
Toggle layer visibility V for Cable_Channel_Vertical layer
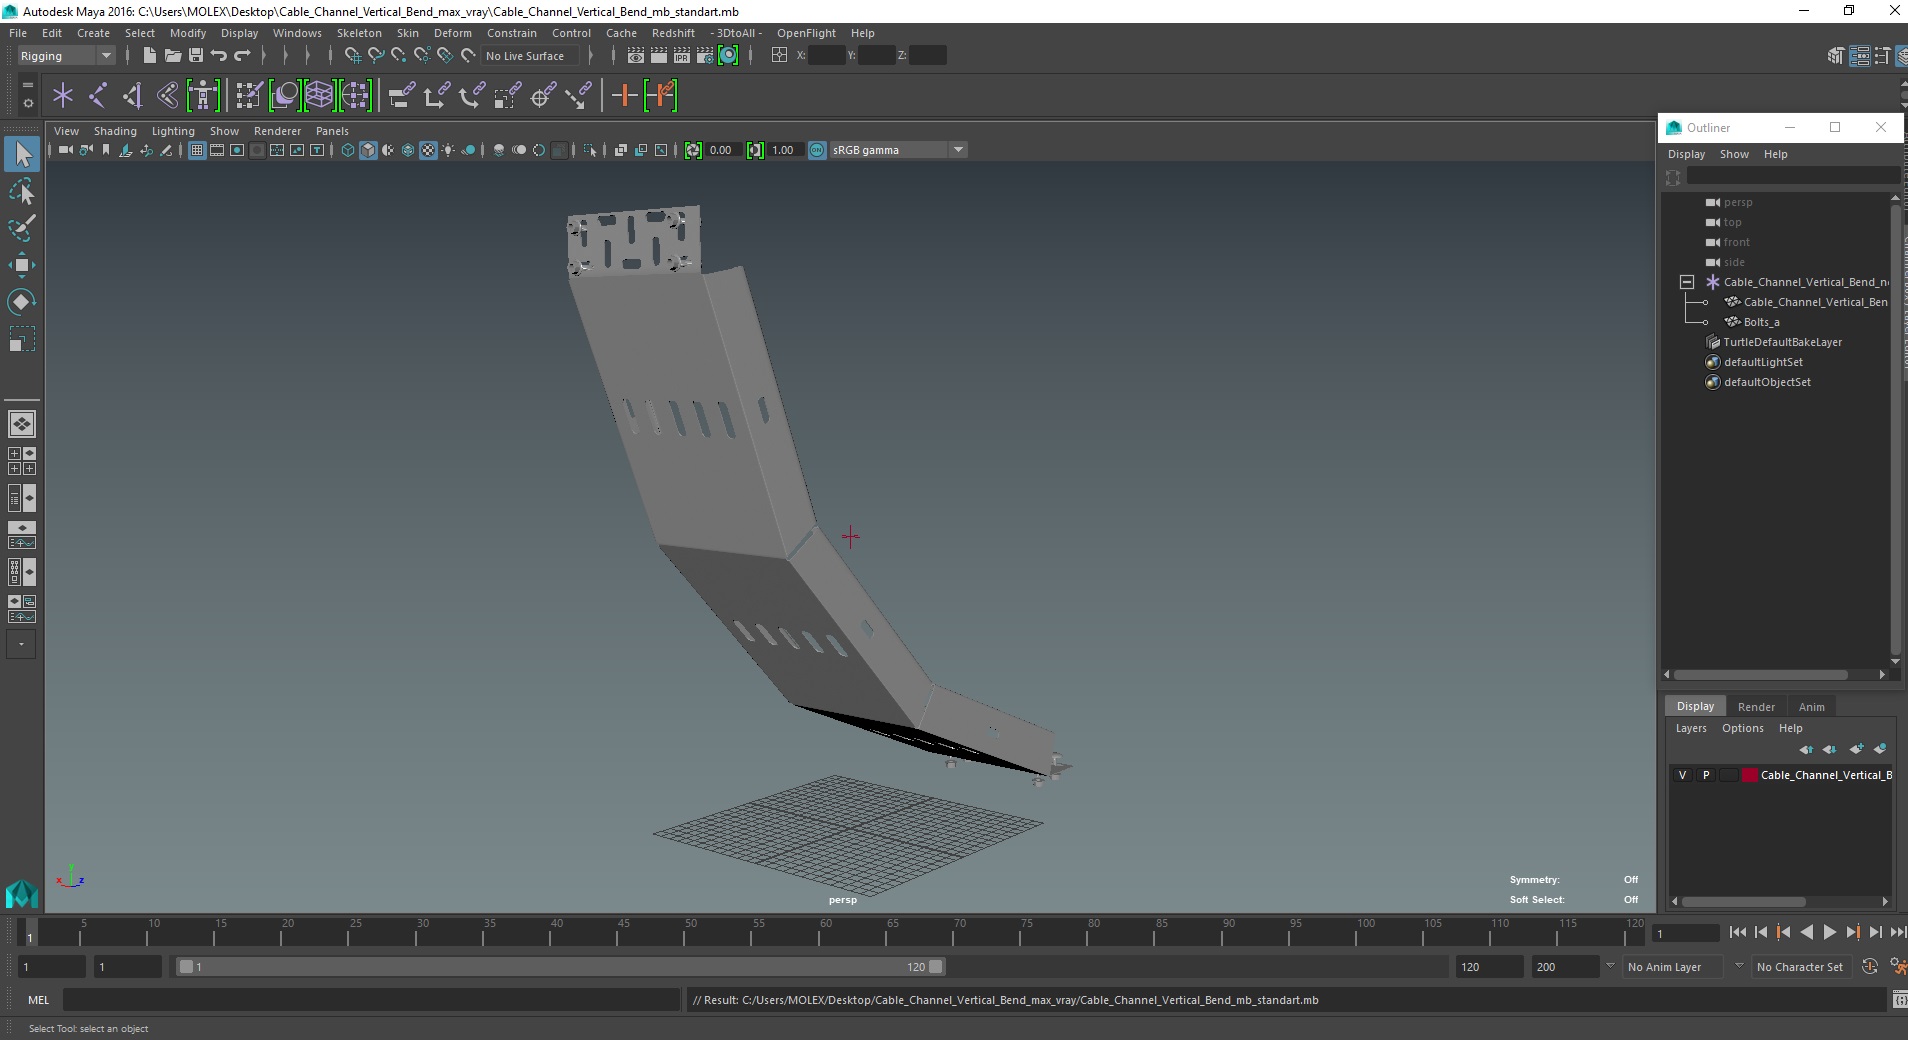1682,775
